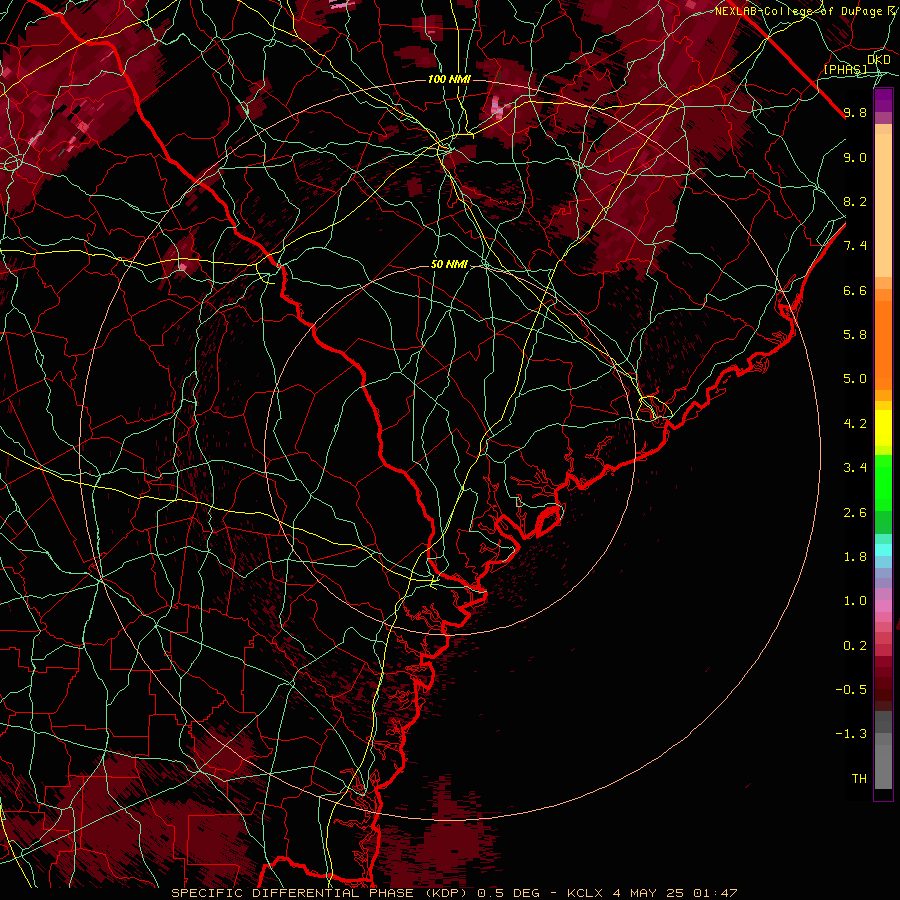The image size is (900, 900).
Task: Click the 9.0 value on color scale
Action: [x=855, y=157]
